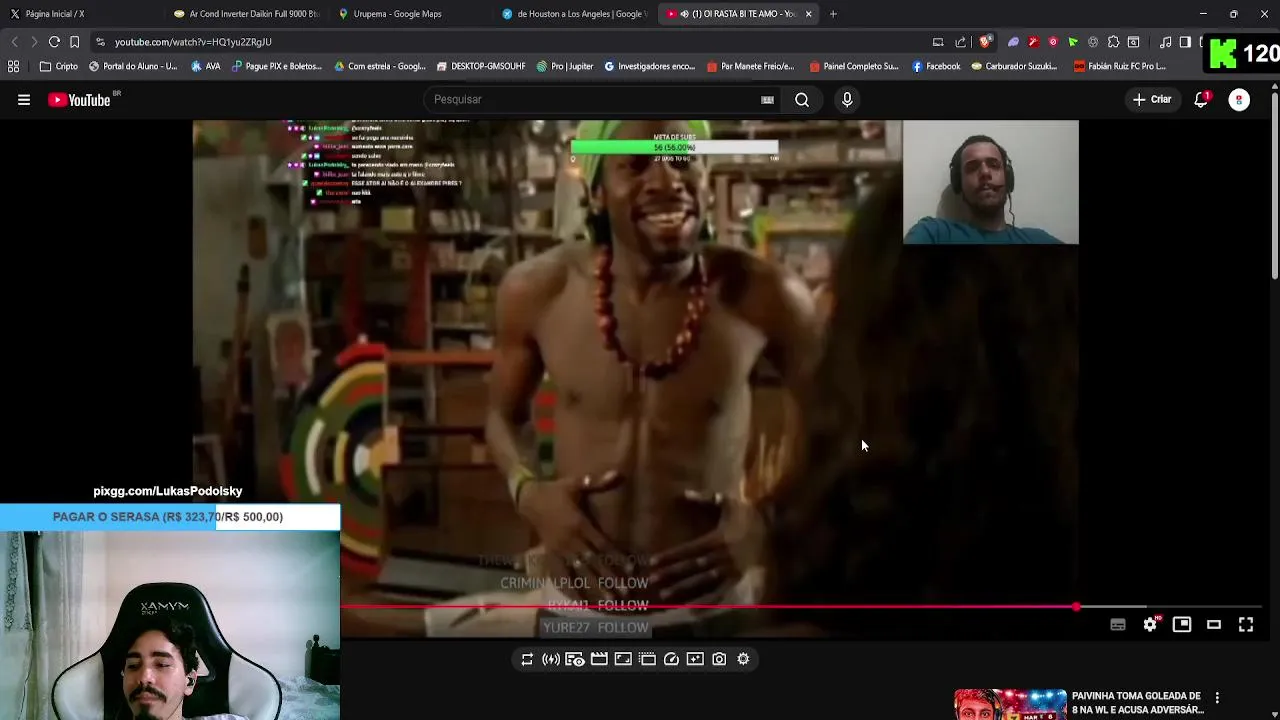The image size is (1280, 720).
Task: Start voice search with microphone
Action: coord(847,100)
